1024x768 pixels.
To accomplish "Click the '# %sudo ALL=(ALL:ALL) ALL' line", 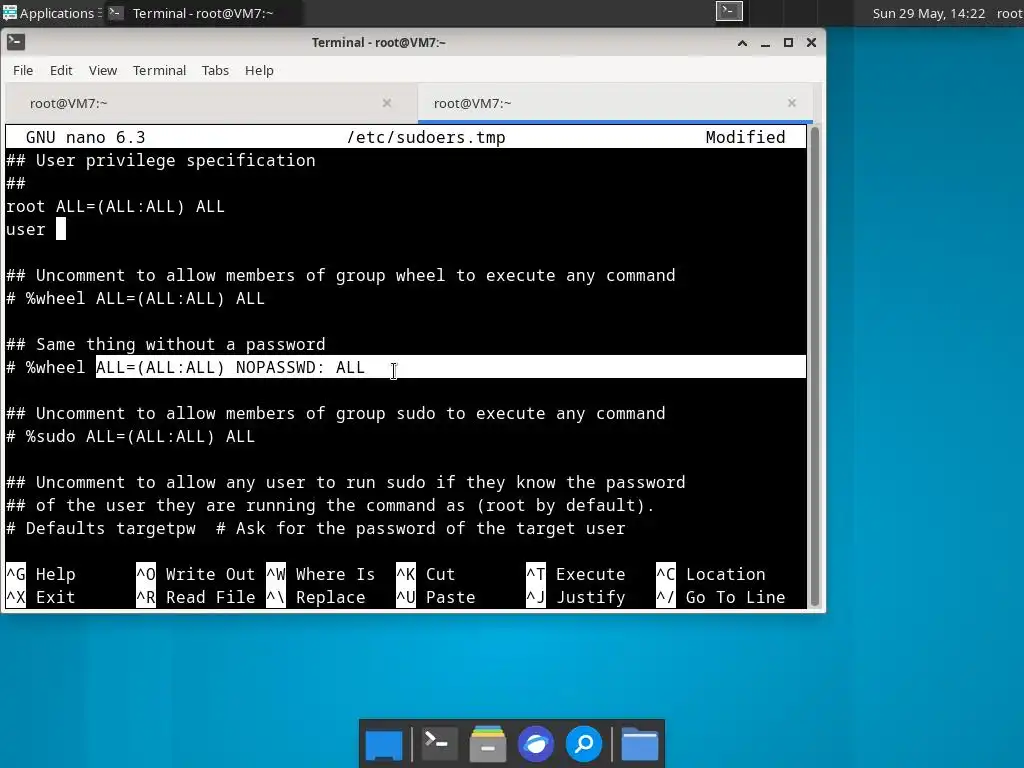I will (x=131, y=436).
